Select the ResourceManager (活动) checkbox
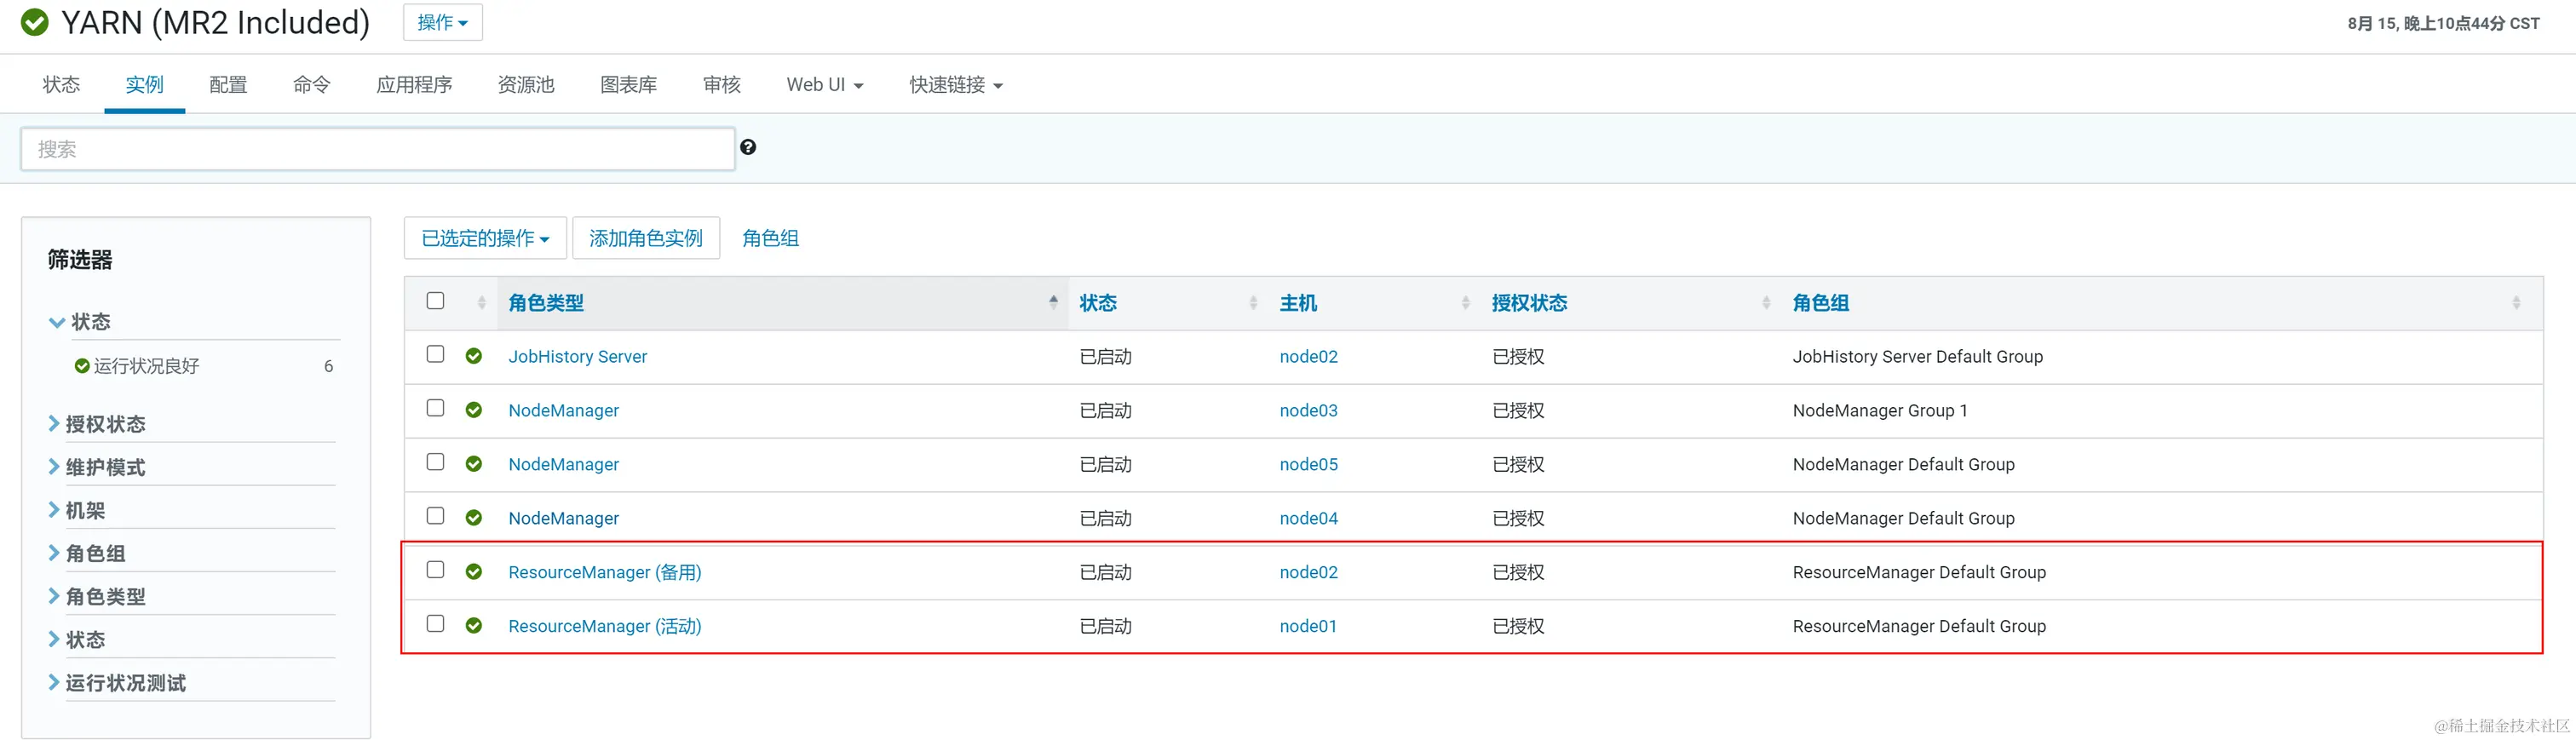Viewport: 2576px width, 740px height. tap(435, 625)
